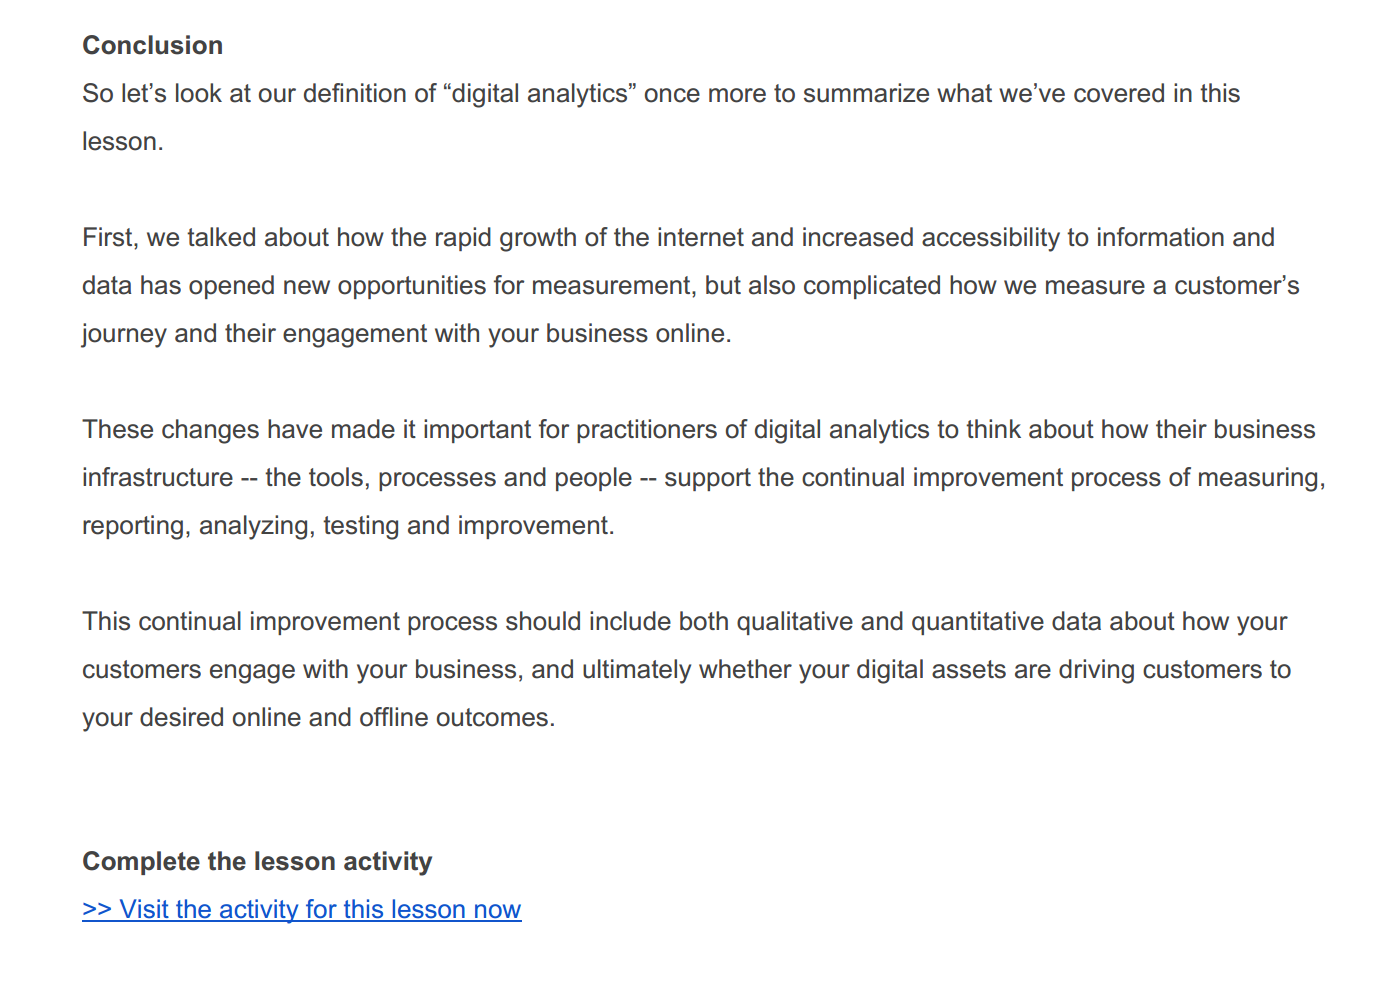Click the word 'infrastructure'
1400x996 pixels.
157,477
